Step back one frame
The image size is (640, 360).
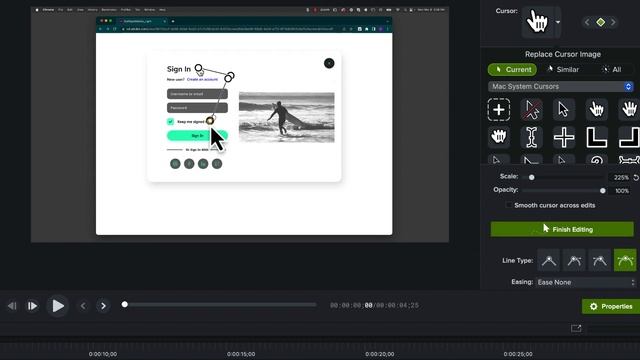pyautogui.click(x=12, y=306)
